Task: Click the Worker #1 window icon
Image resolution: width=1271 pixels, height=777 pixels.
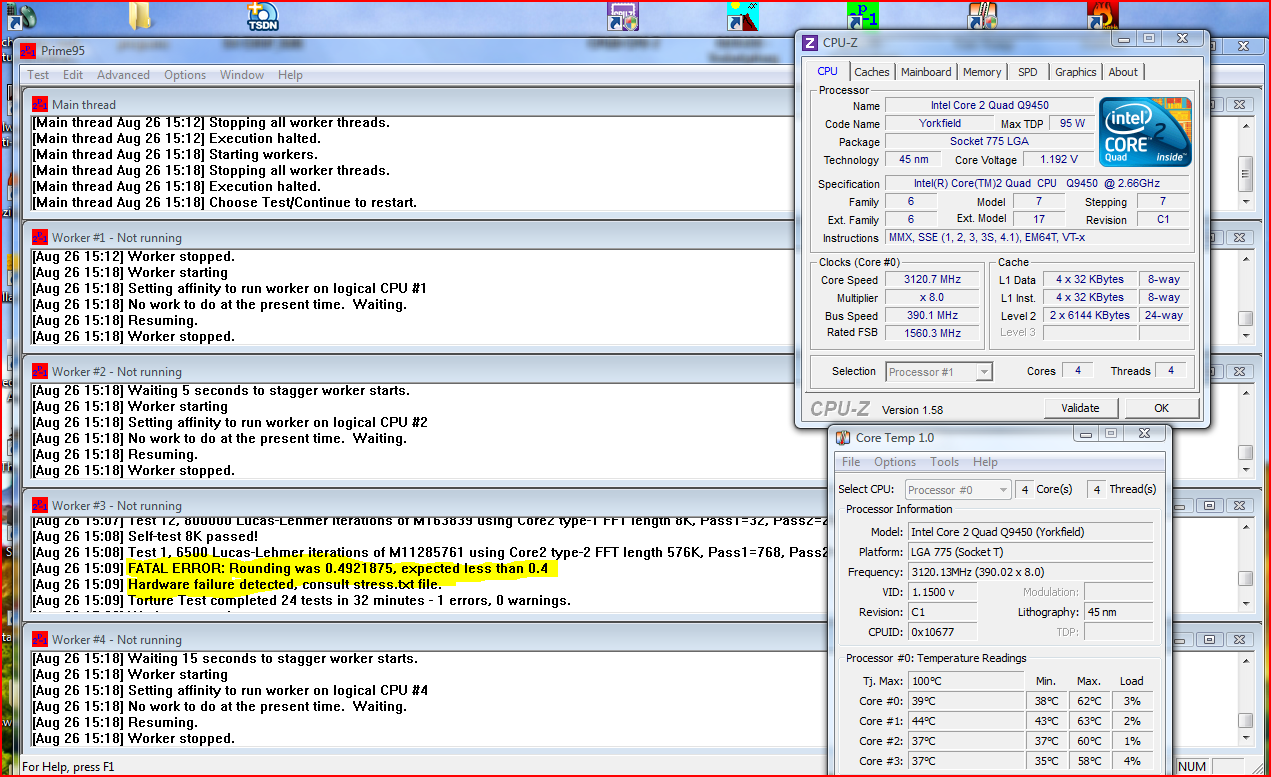Action: (x=40, y=238)
